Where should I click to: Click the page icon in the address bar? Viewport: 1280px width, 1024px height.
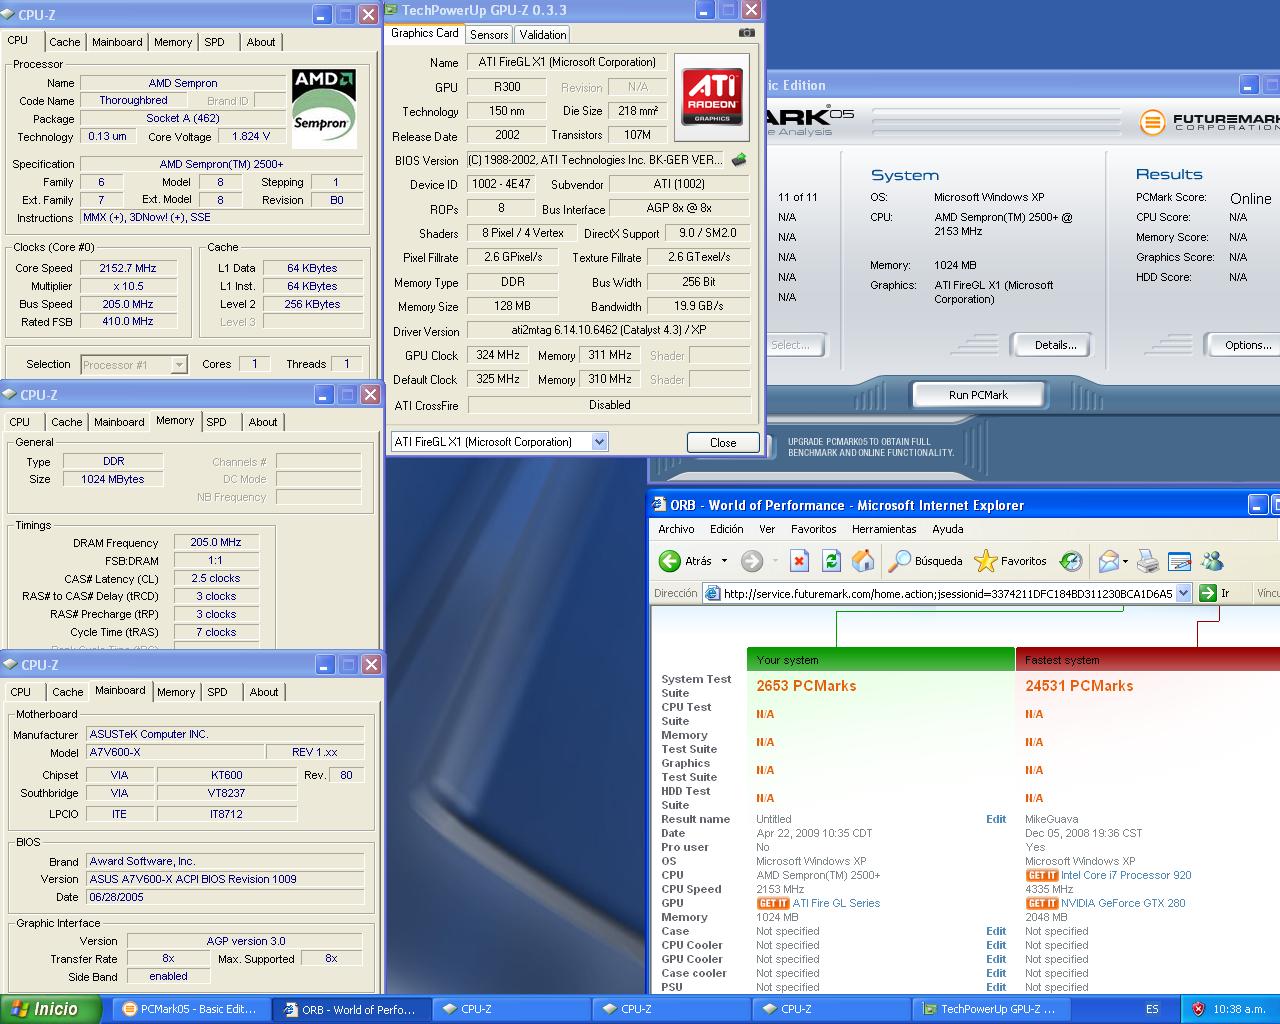(712, 593)
